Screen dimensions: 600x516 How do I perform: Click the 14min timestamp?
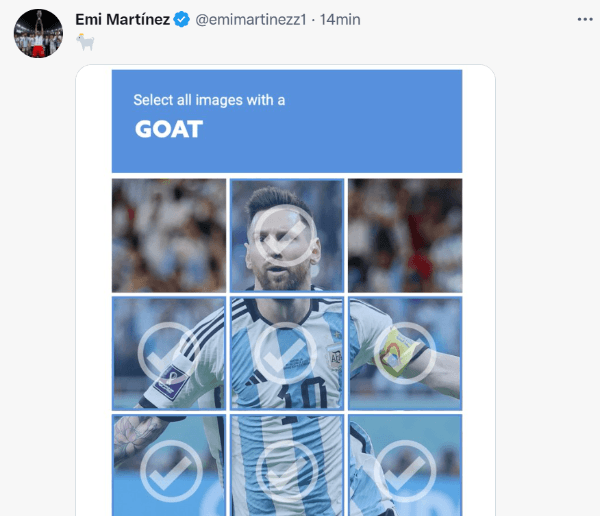click(x=340, y=20)
